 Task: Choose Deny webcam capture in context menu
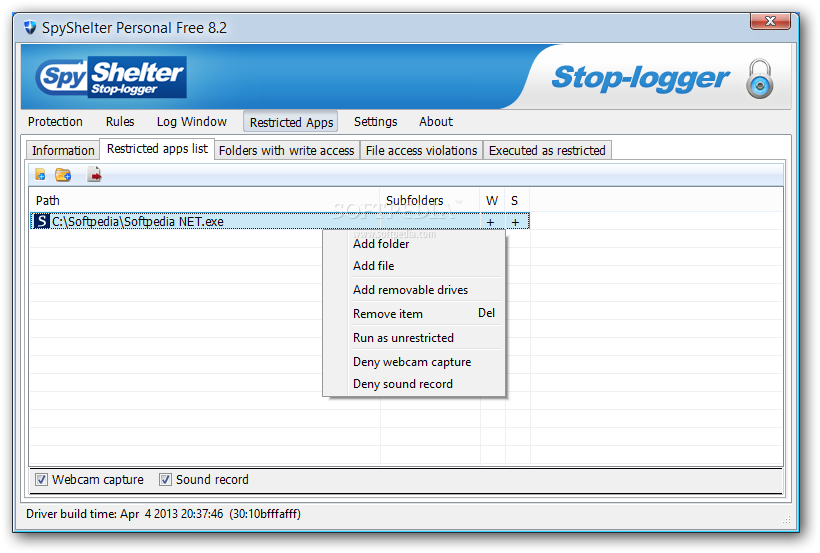click(x=414, y=362)
